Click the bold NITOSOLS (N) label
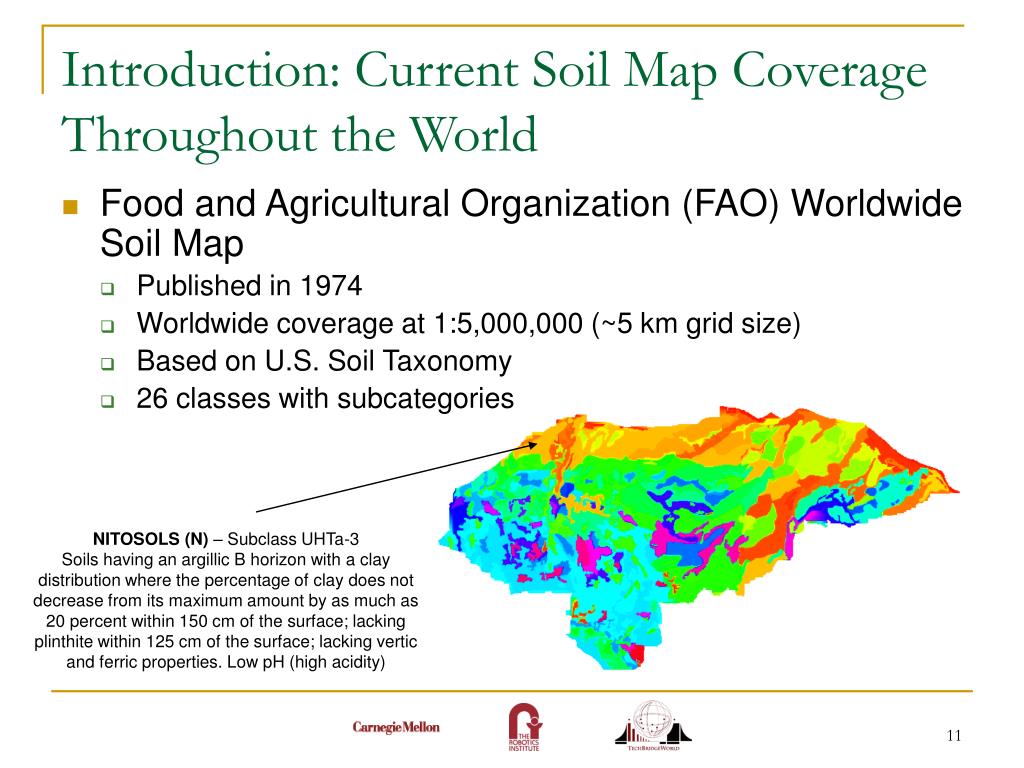 (x=150, y=539)
